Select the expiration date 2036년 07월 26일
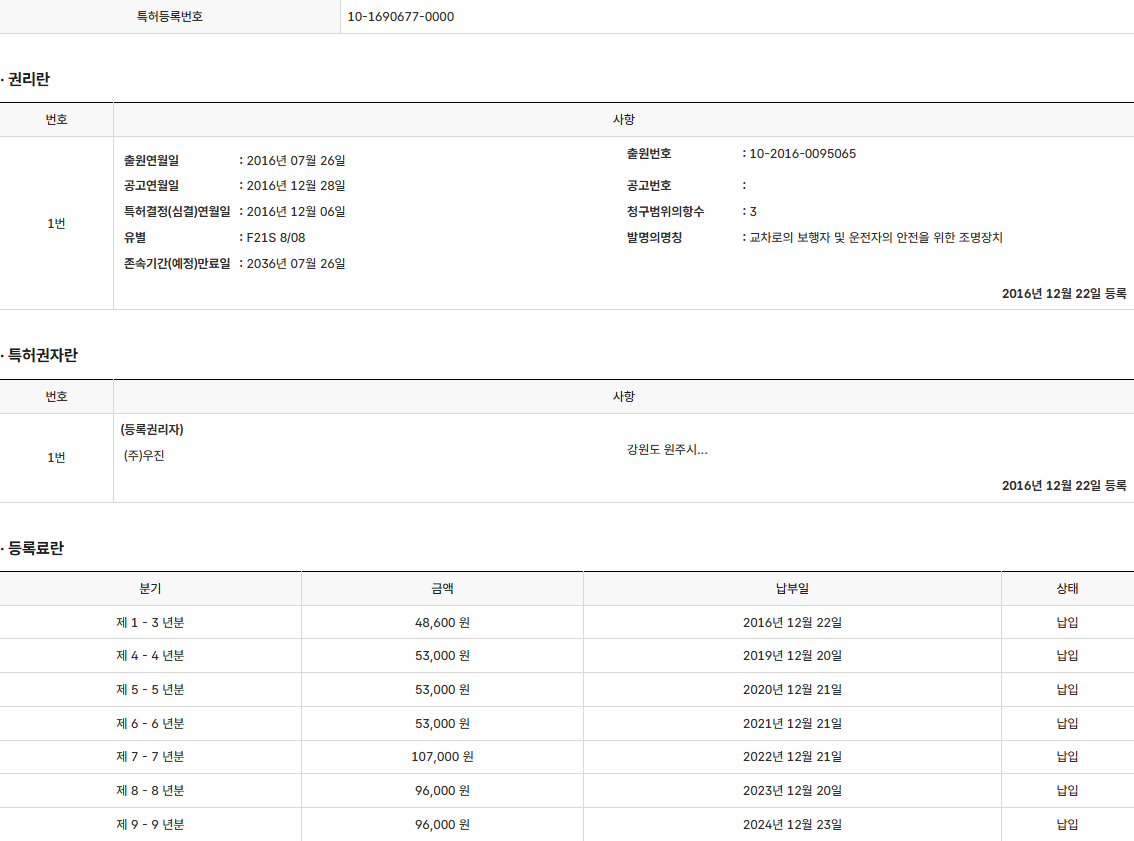 pyautogui.click(x=296, y=264)
